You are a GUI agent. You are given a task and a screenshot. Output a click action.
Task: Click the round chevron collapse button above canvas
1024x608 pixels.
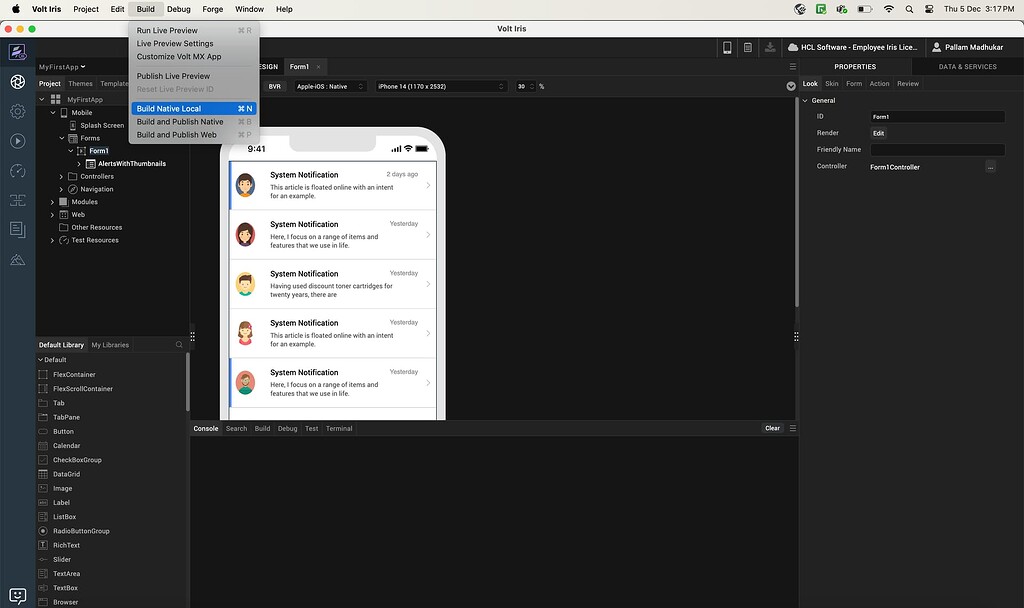791,86
